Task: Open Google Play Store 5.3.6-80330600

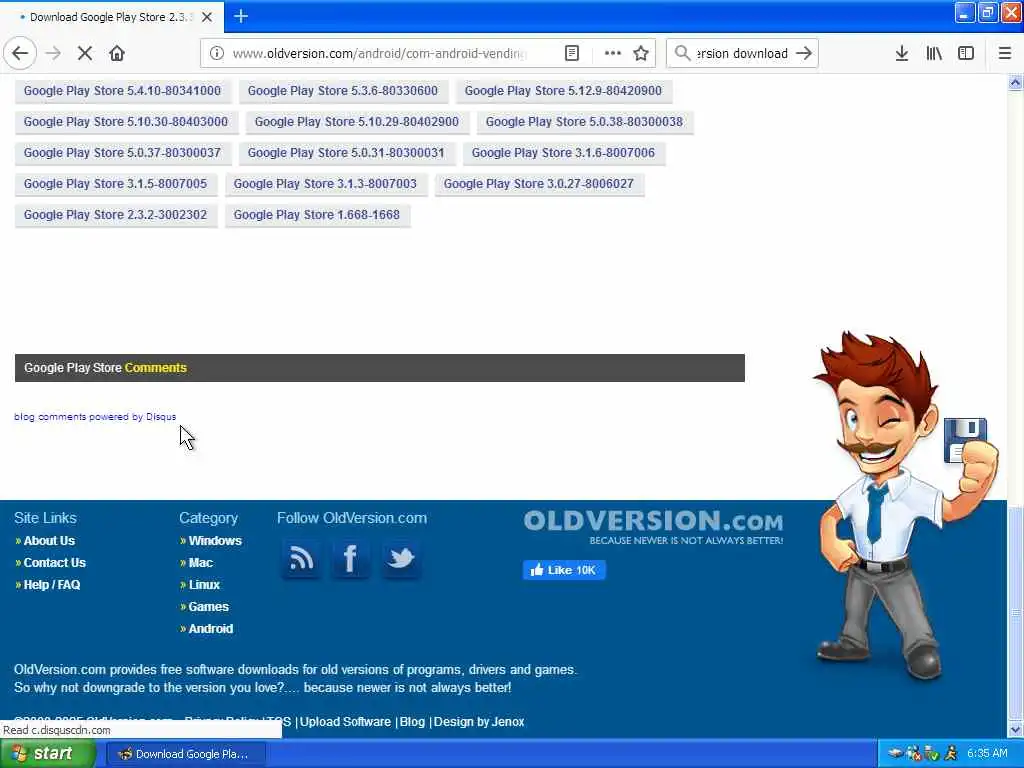Action: click(343, 91)
